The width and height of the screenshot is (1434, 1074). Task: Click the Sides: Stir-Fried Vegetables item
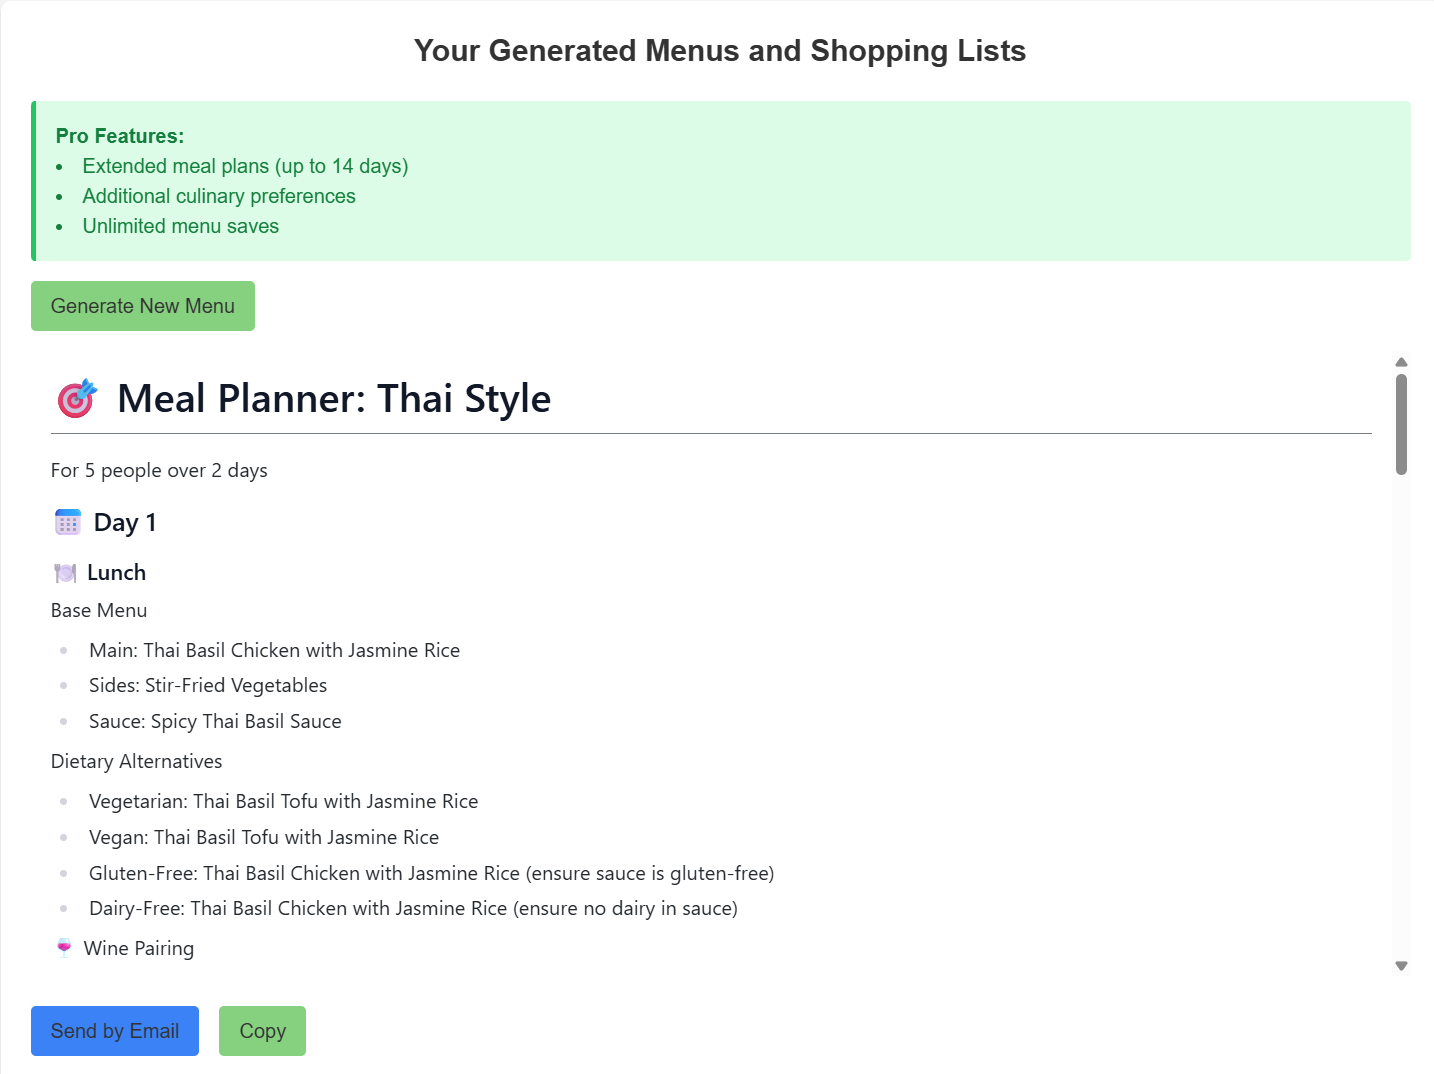[208, 685]
